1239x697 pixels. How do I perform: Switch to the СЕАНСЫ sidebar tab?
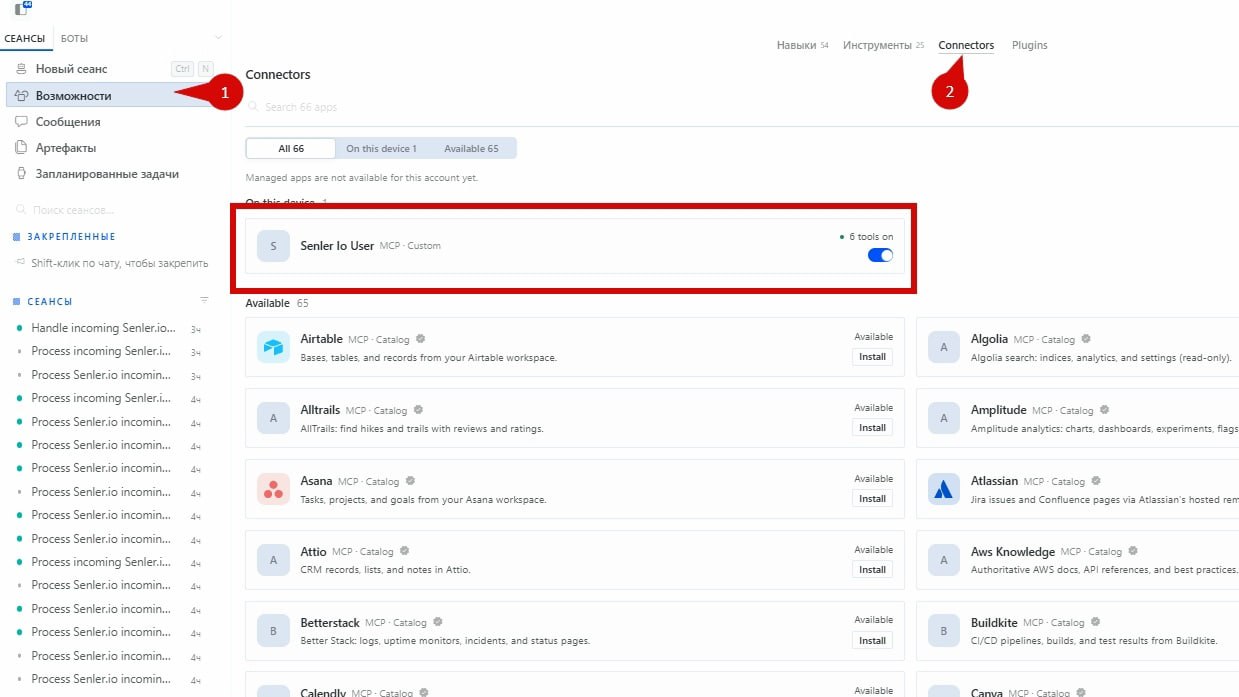[25, 38]
